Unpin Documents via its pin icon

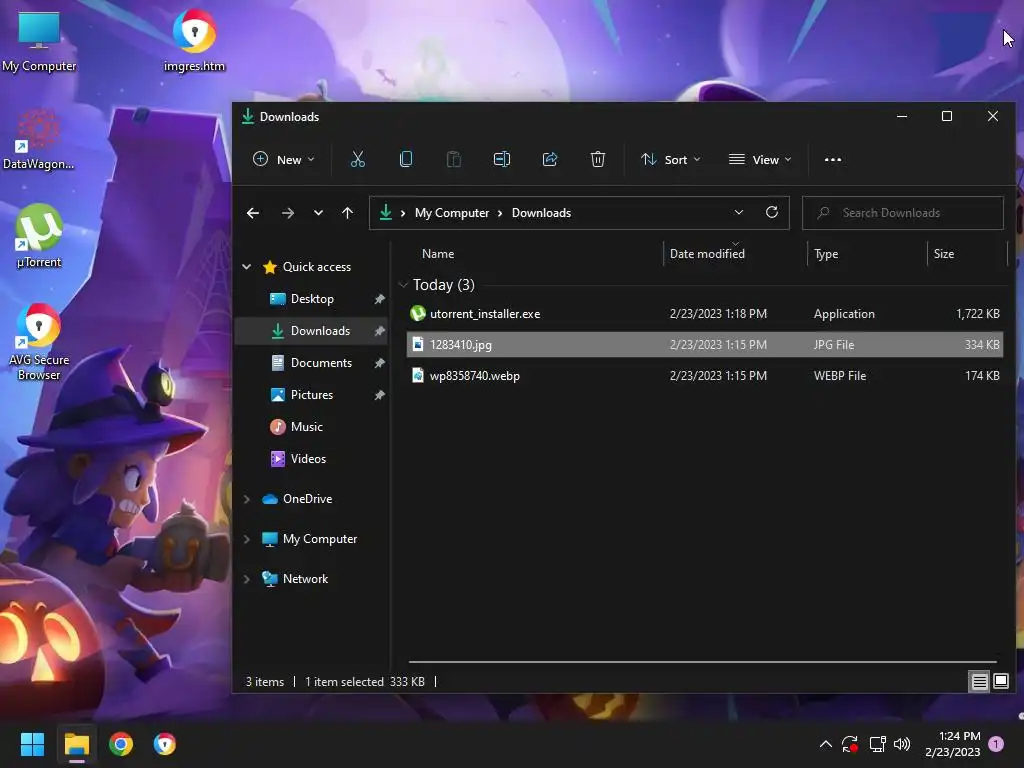click(x=379, y=363)
